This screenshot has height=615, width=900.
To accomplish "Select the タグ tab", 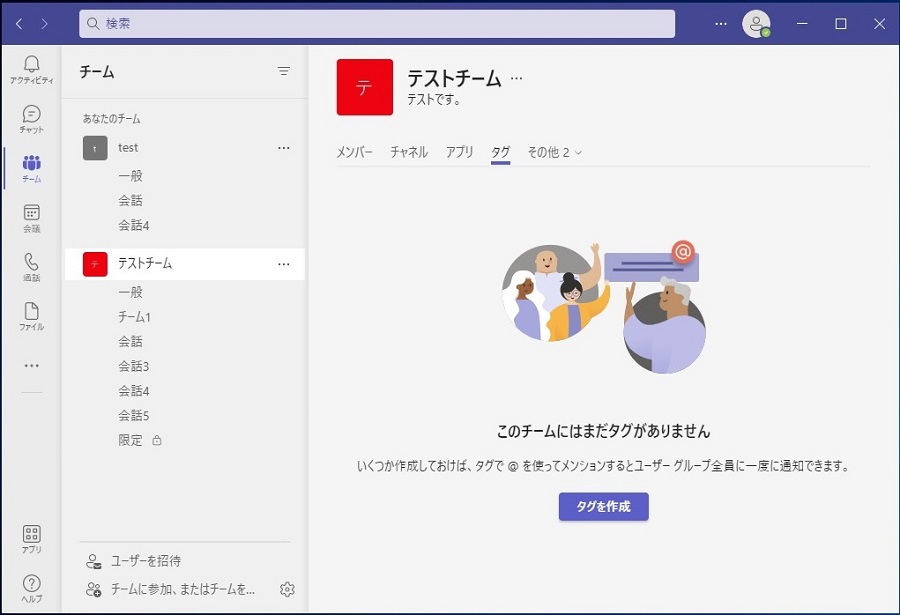I will [x=501, y=152].
